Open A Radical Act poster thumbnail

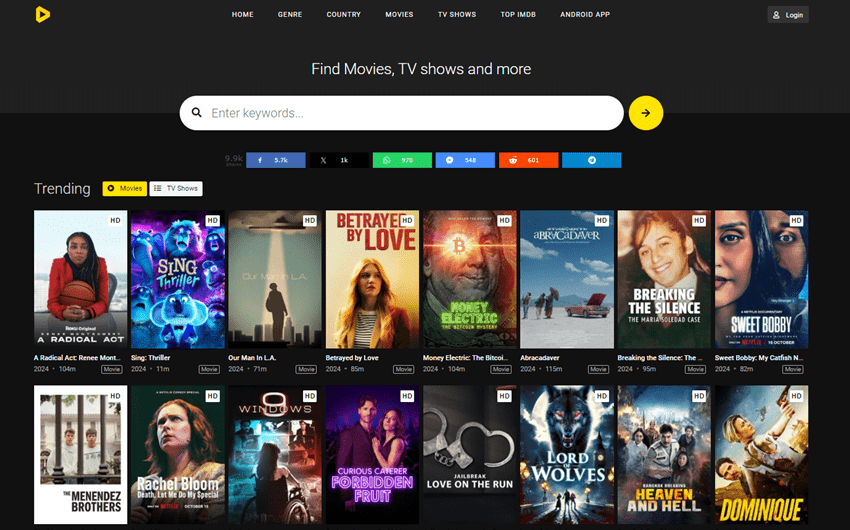(x=80, y=279)
